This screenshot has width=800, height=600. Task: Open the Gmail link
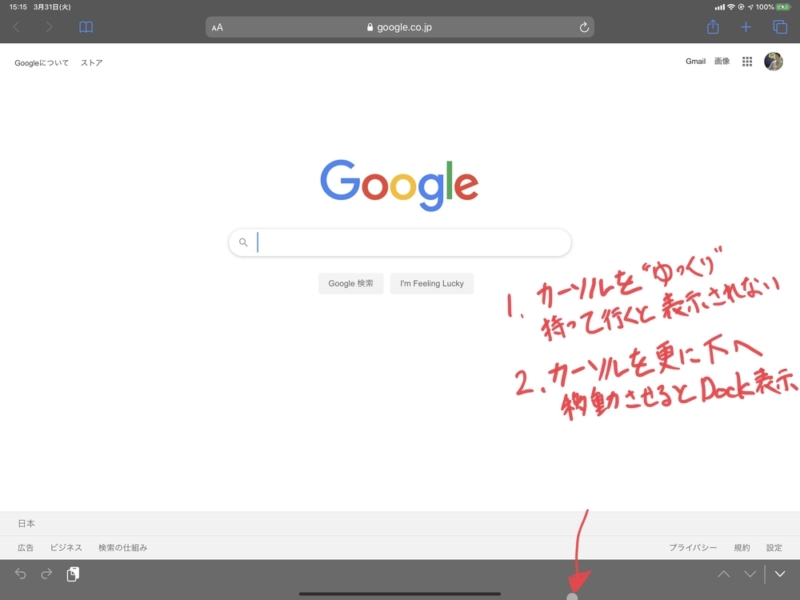click(695, 61)
